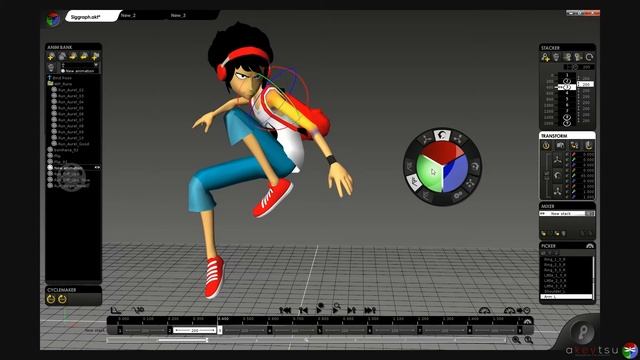
Task: Click the highlighted 200 duration field in timeline
Action: (195, 330)
